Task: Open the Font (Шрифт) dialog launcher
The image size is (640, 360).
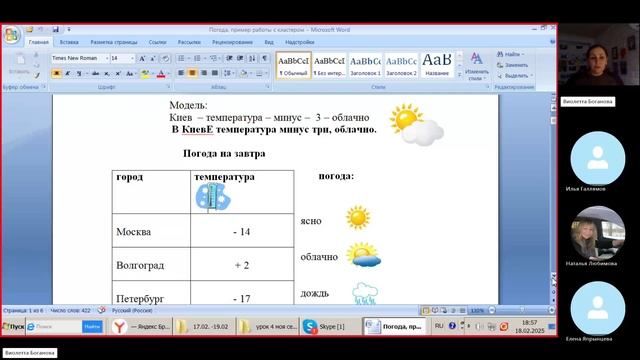Action: pyautogui.click(x=168, y=87)
